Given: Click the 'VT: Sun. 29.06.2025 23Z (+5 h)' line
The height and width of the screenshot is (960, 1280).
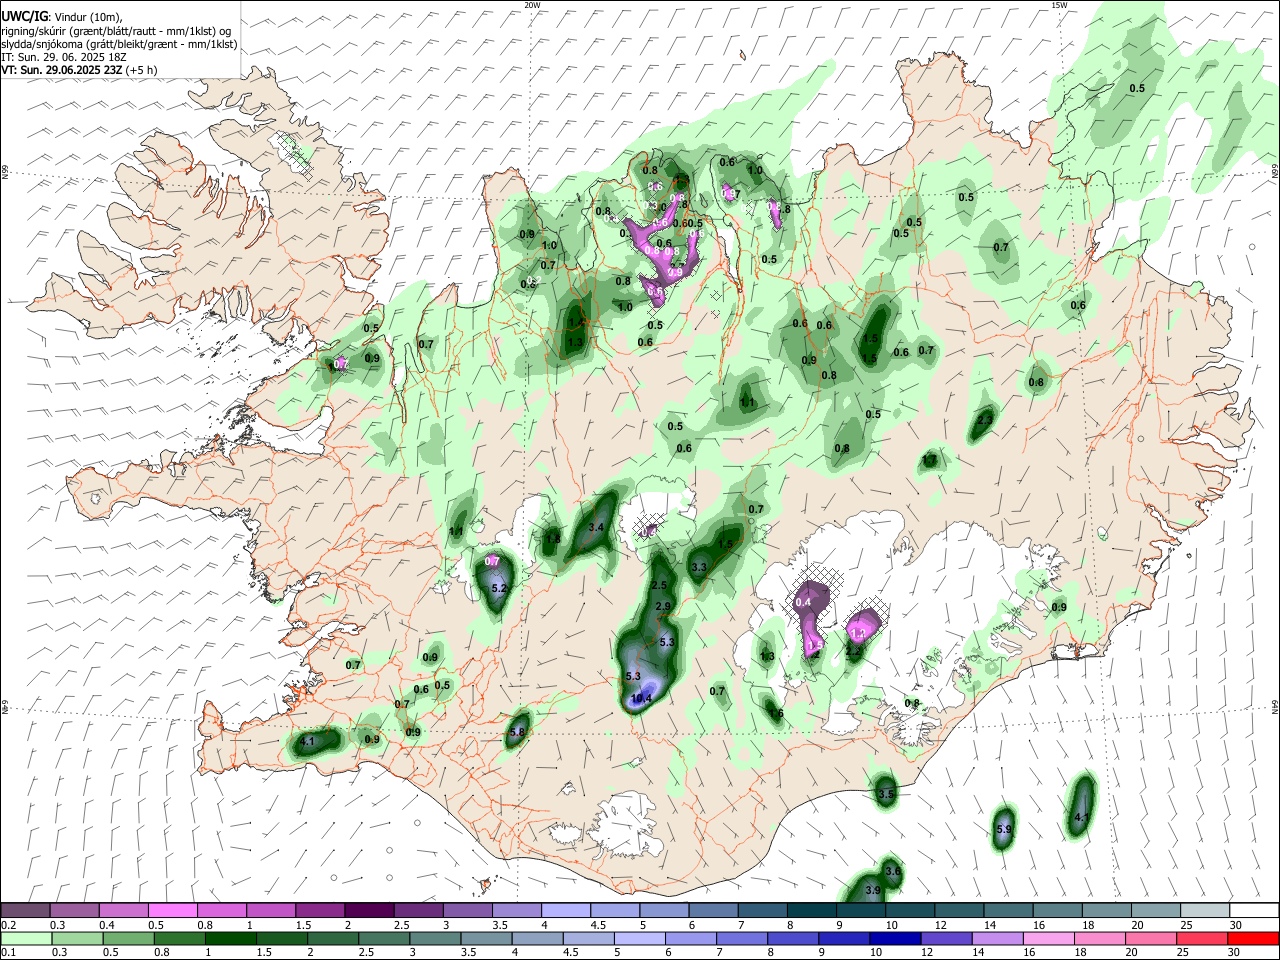Looking at the screenshot, I should point(79,70).
